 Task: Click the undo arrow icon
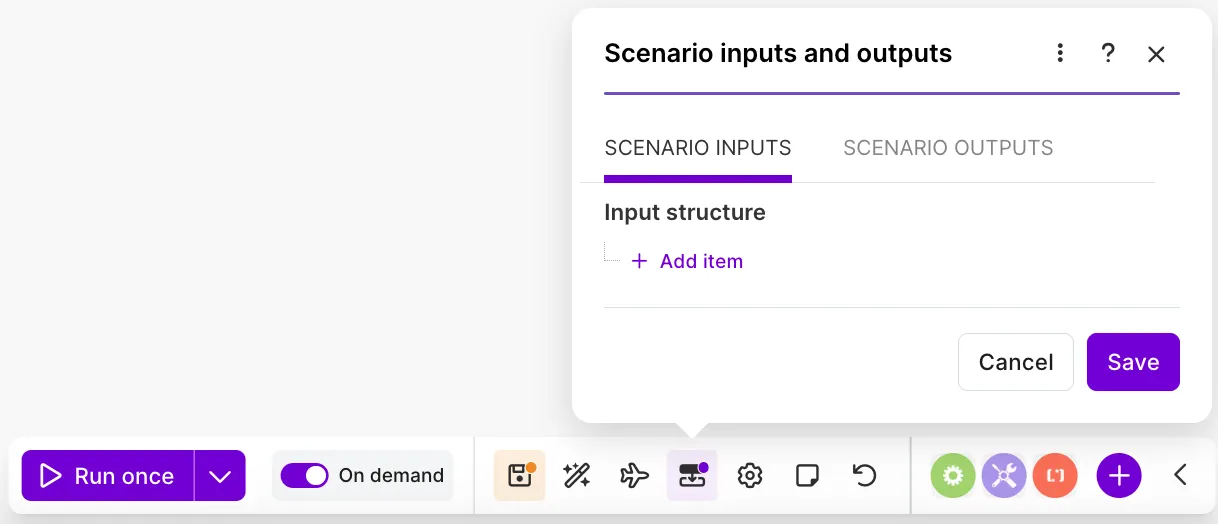coord(864,475)
